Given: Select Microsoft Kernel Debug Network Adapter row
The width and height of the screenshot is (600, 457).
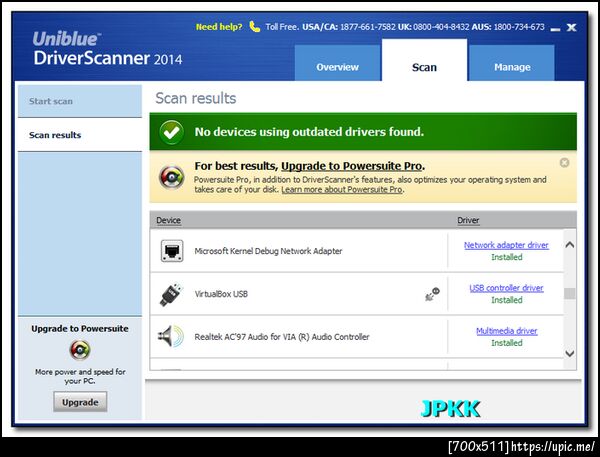Looking at the screenshot, I should [357, 251].
